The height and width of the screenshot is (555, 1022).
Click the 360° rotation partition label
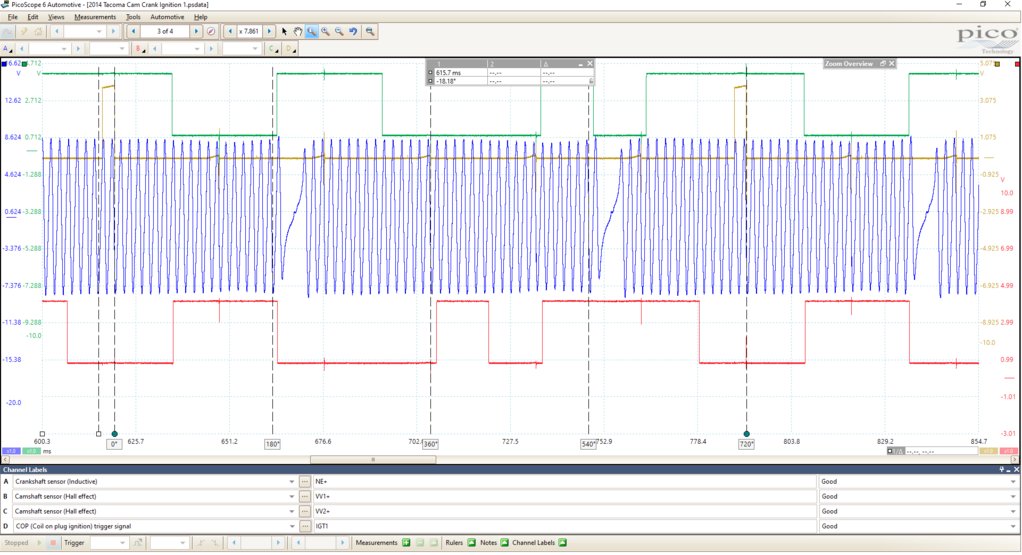tap(430, 445)
